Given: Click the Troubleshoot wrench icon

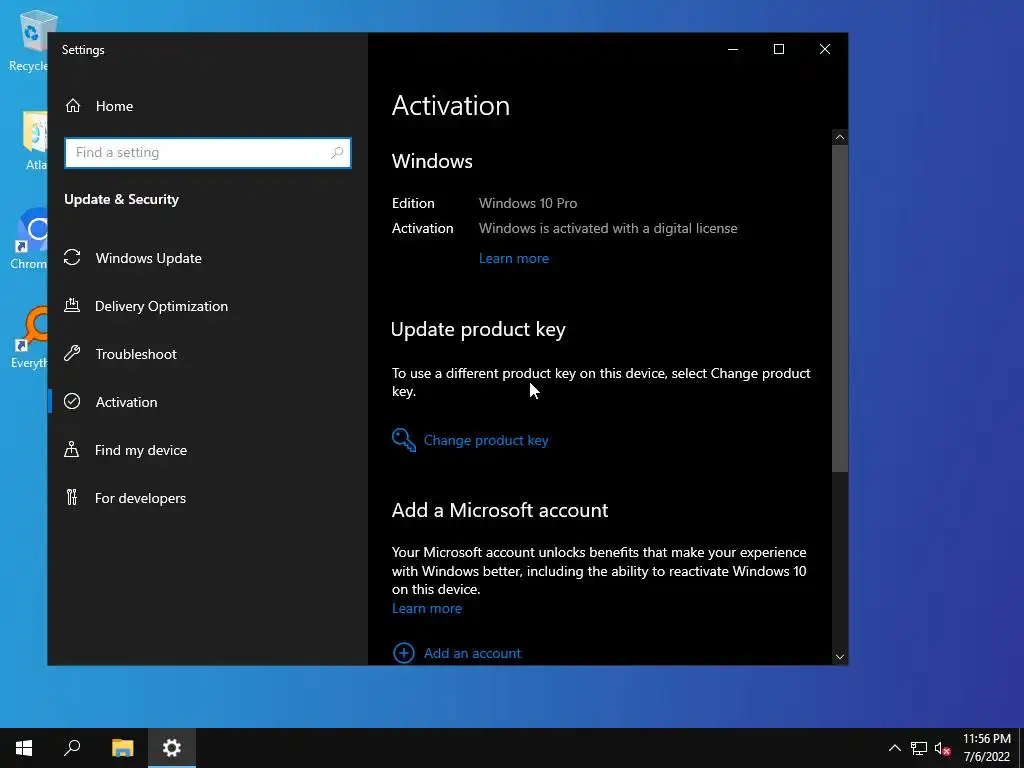Looking at the screenshot, I should tap(72, 353).
